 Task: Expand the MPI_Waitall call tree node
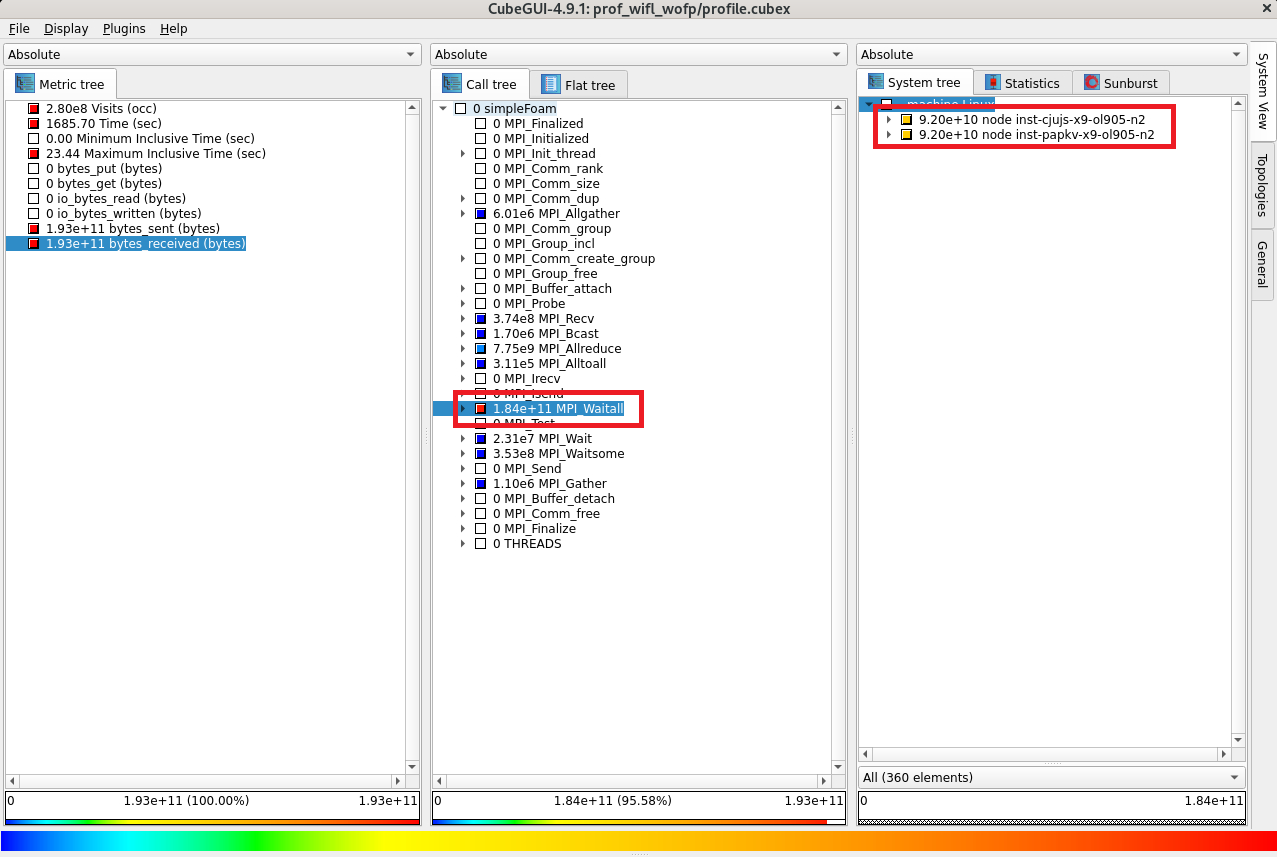(463, 409)
